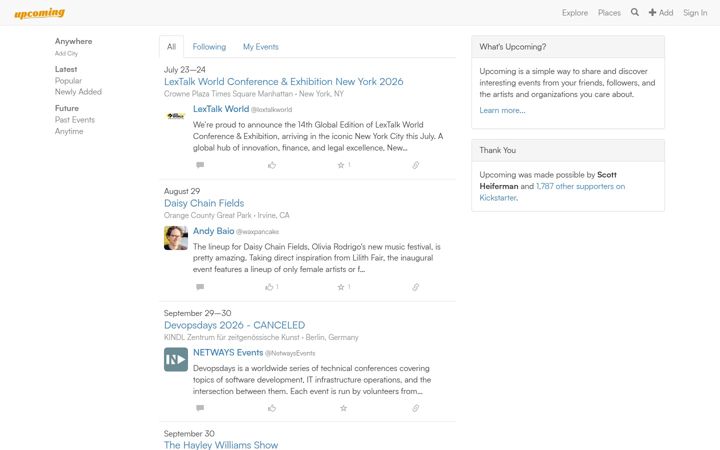This screenshot has height=450, width=720.
Task: Click Learn more... link
Action: [x=502, y=110]
